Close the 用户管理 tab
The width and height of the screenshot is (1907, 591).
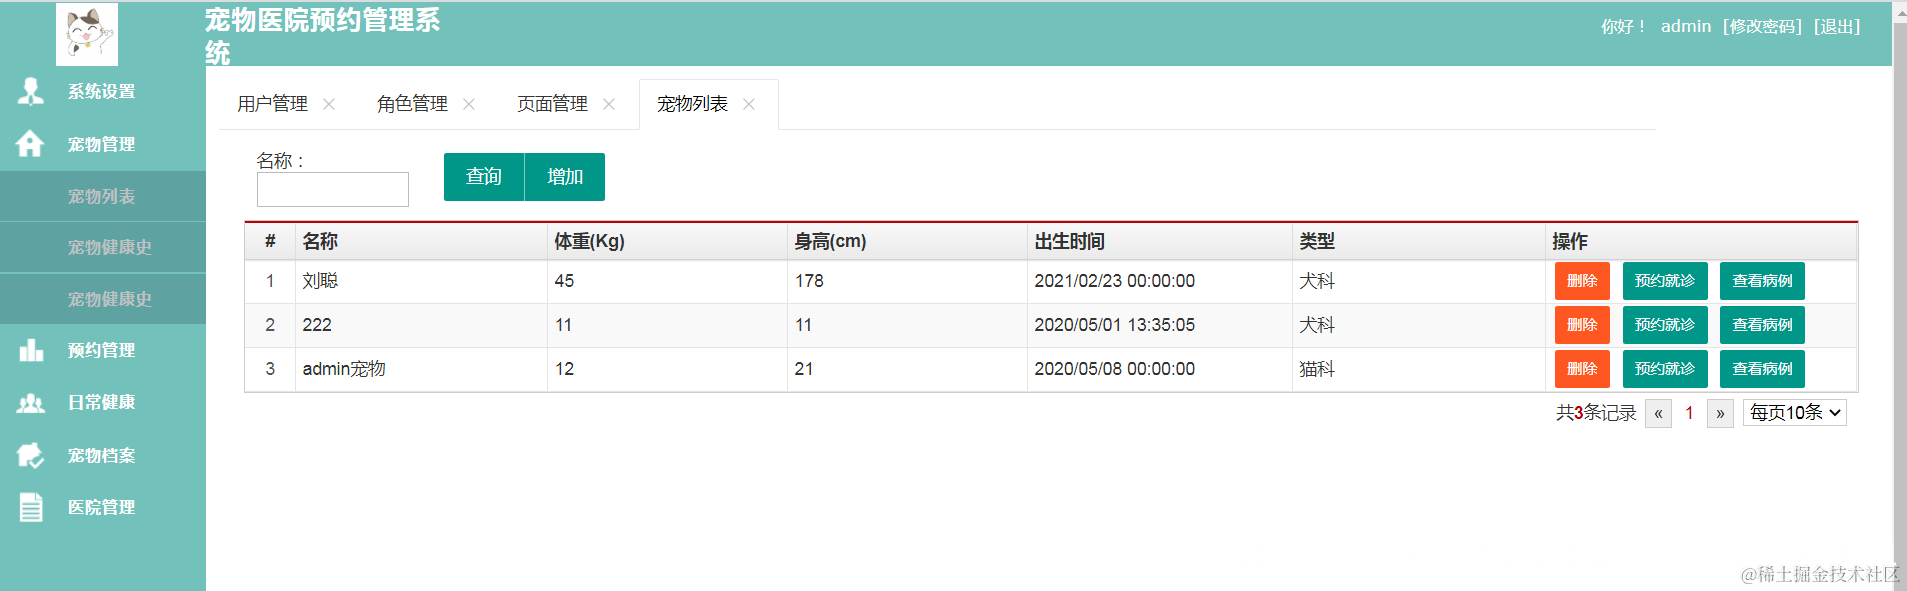tap(329, 104)
